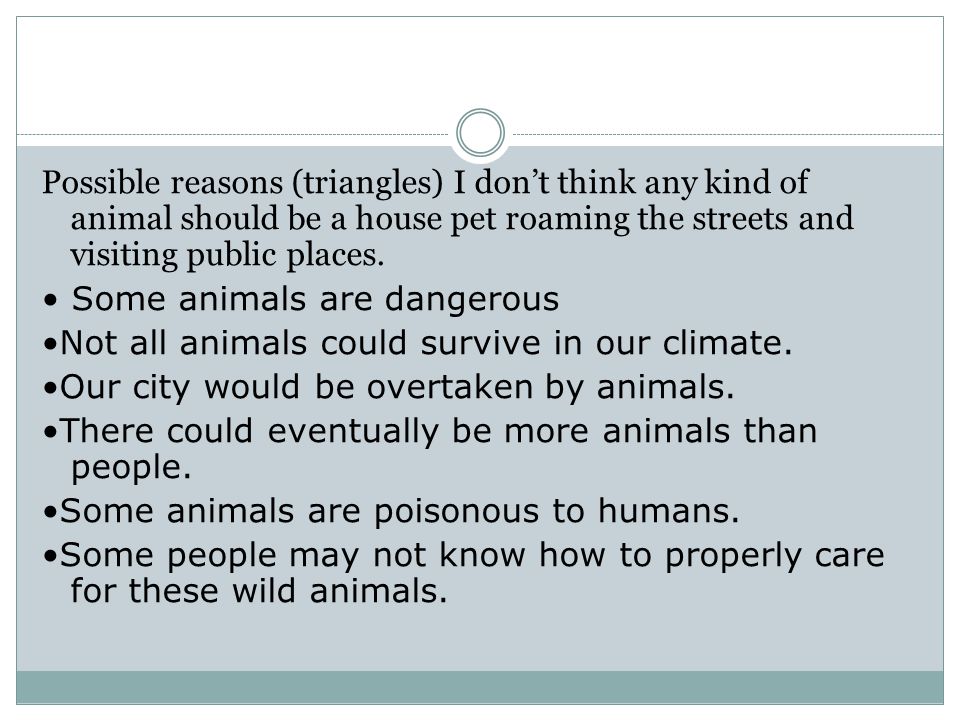Click bullet before 'Our city would be overtaken'

click(x=51, y=389)
